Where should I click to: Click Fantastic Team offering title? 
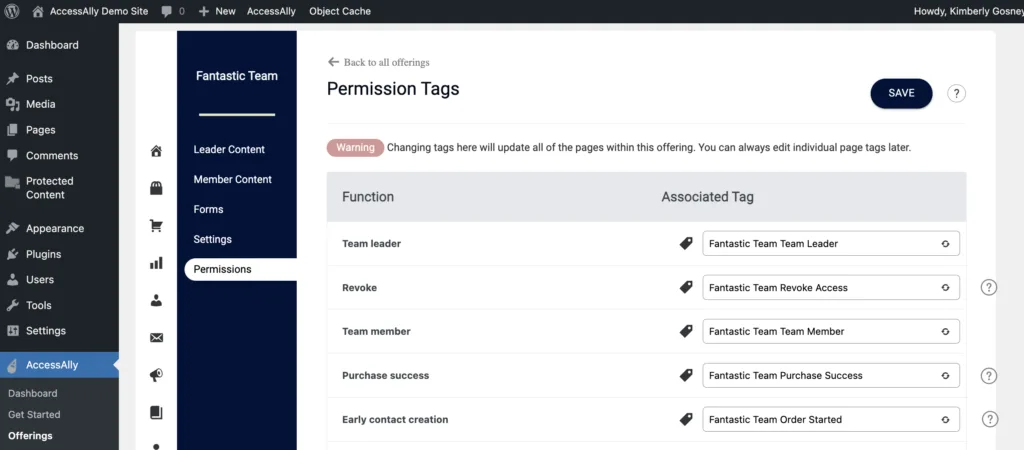[236, 76]
